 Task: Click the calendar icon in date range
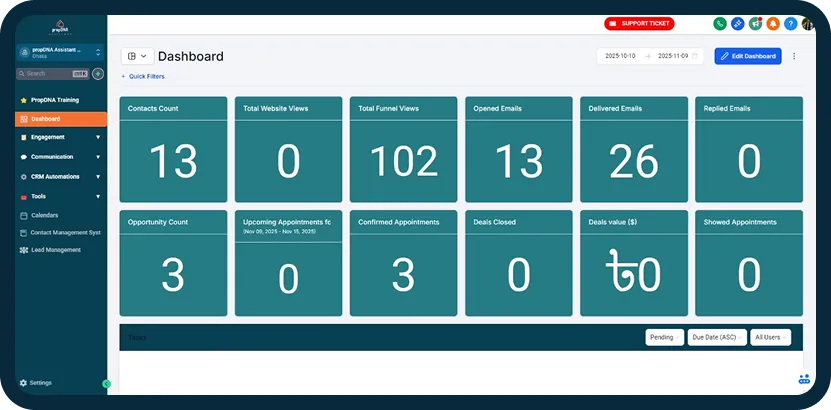point(695,56)
